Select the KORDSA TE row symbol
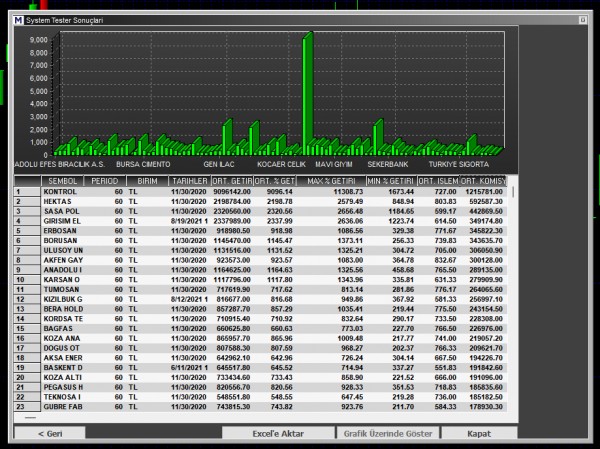 [x=63, y=319]
